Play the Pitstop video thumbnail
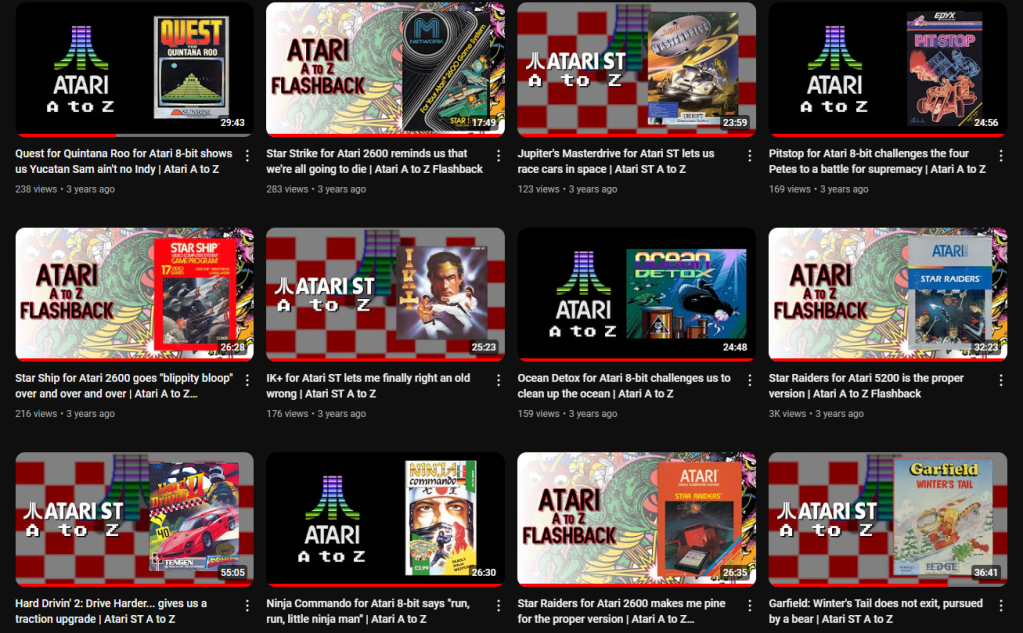This screenshot has height=633, width=1023. [887, 68]
